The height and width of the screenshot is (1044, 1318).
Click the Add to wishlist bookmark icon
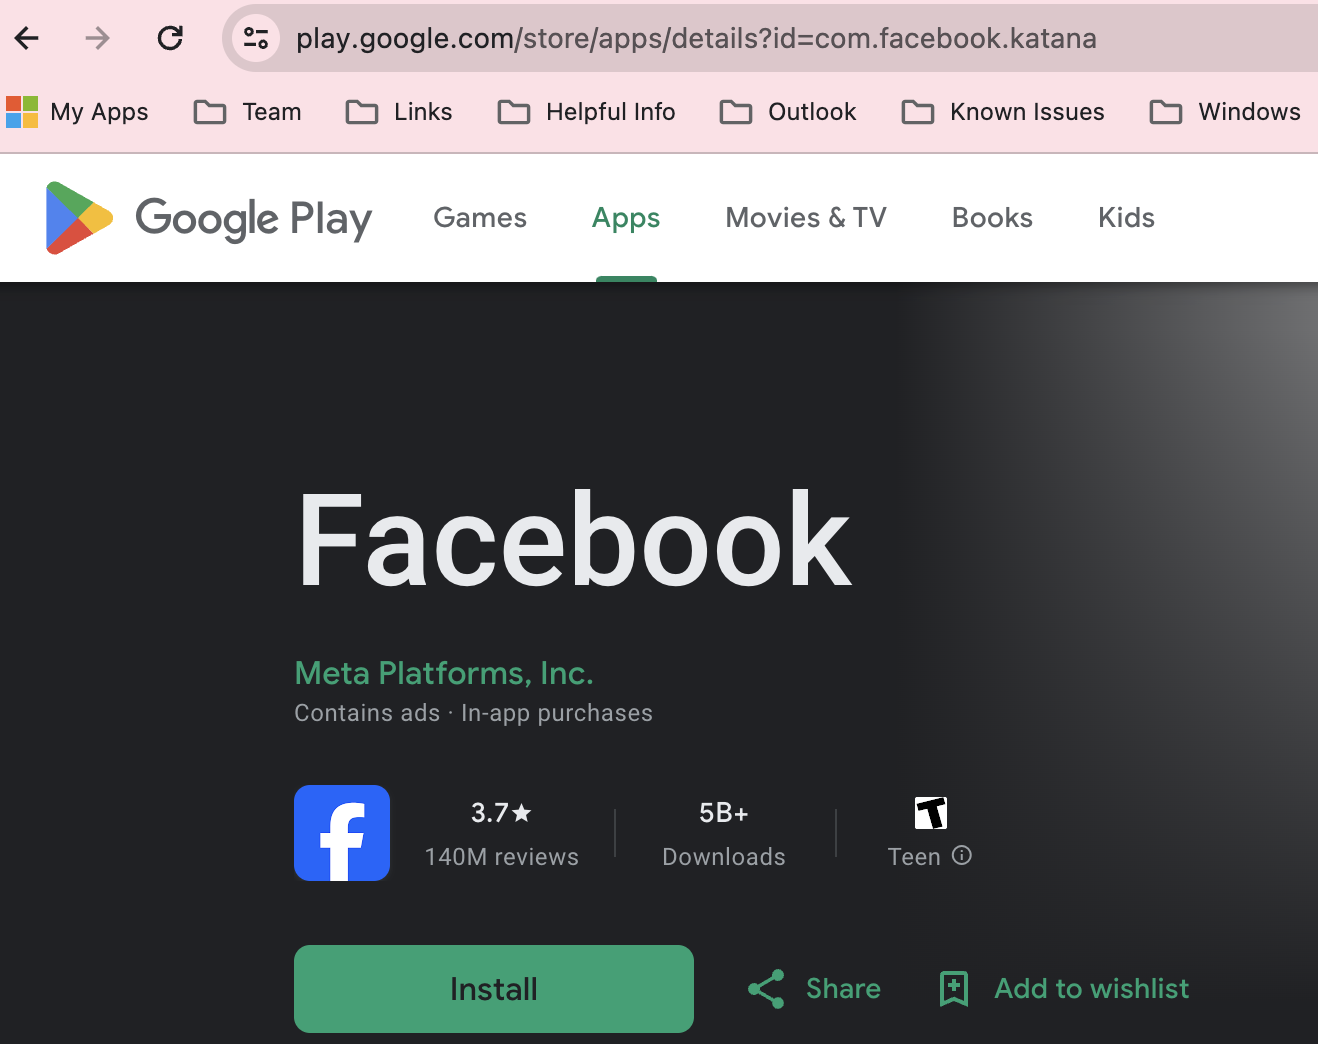(x=954, y=989)
